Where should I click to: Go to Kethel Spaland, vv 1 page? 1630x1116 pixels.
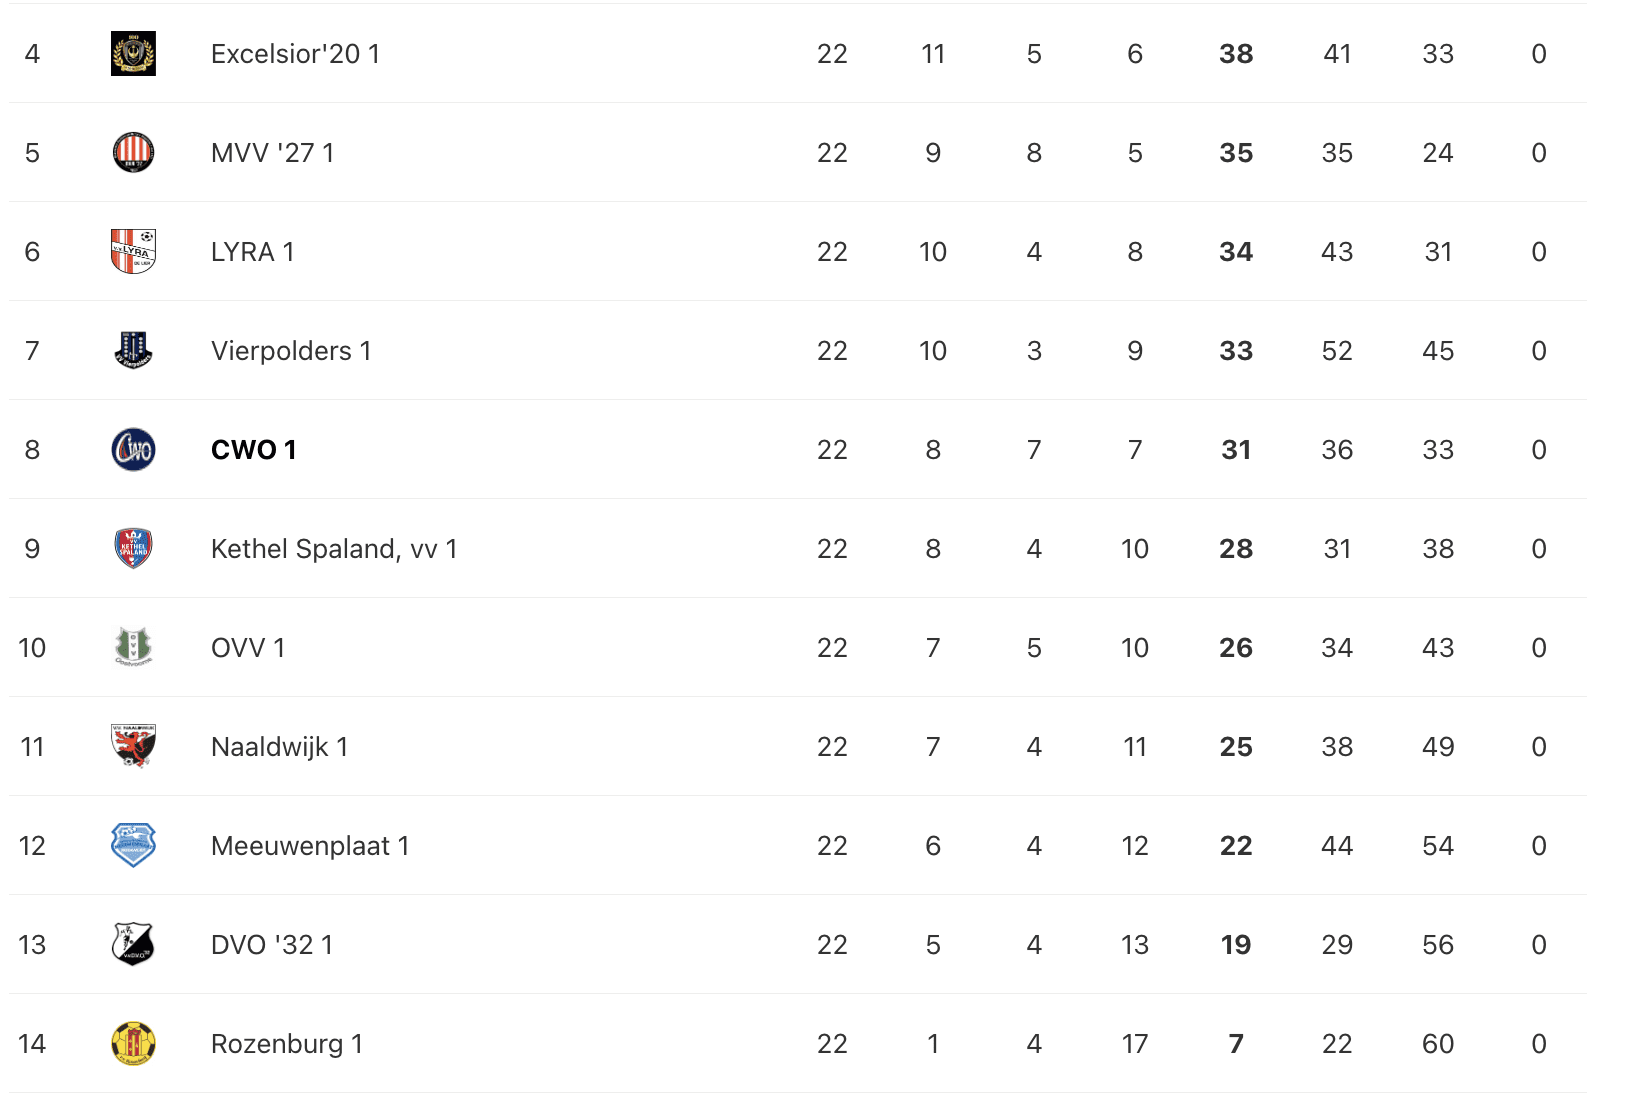[x=334, y=549]
